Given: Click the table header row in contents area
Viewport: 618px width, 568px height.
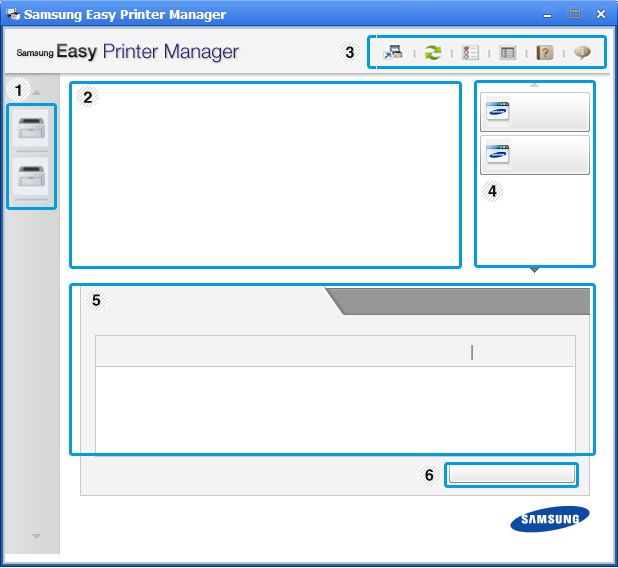Looking at the screenshot, I should coord(335,352).
